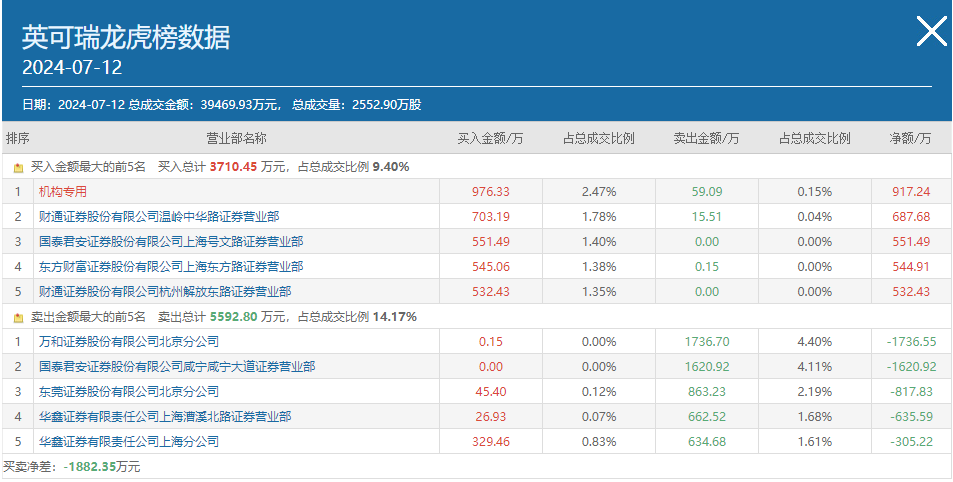The height and width of the screenshot is (482, 953).
Task: Select sell amount 59.09
Action: tap(707, 191)
